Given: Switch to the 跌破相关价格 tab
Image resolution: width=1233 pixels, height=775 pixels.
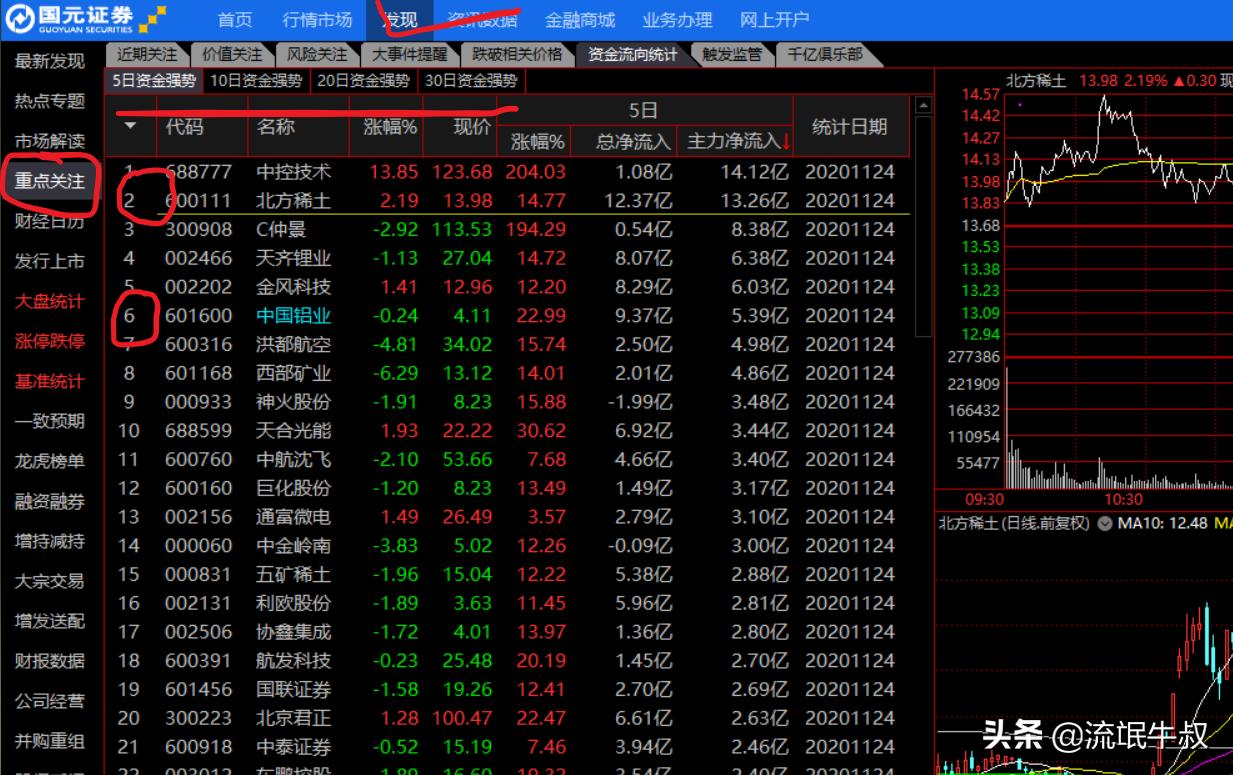Looking at the screenshot, I should (517, 54).
